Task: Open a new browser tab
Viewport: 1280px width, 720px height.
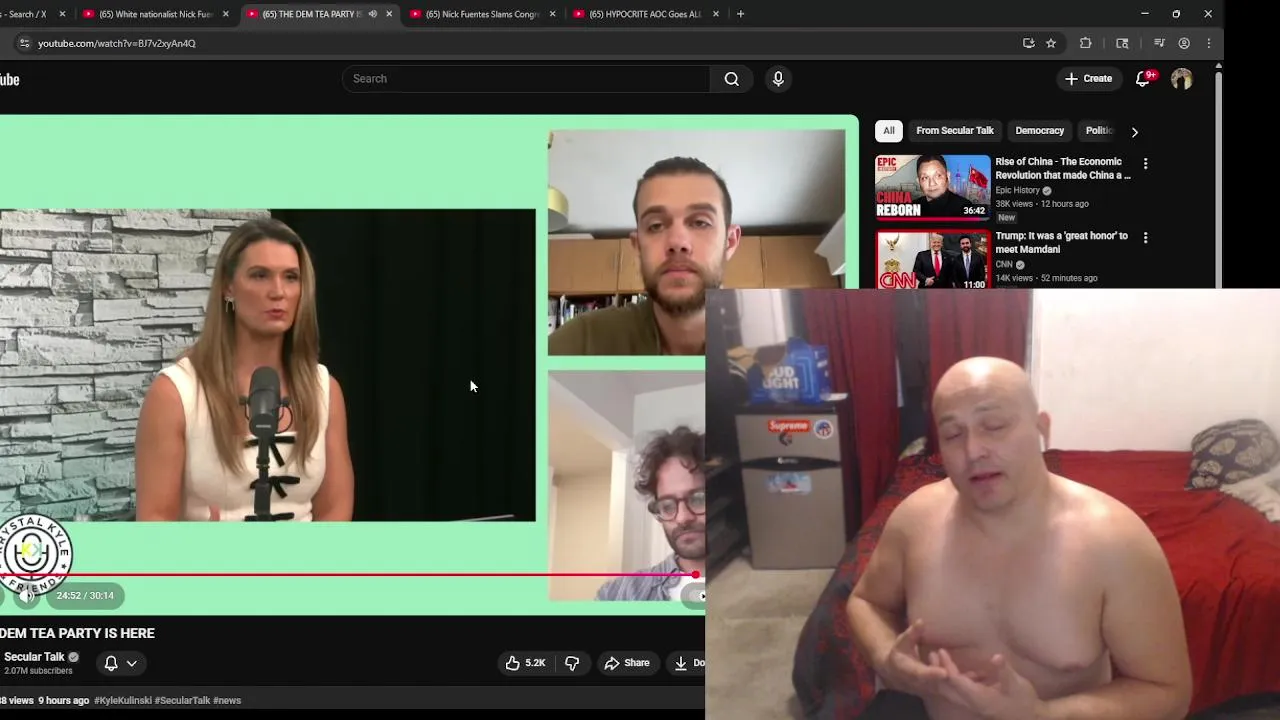Action: (740, 14)
